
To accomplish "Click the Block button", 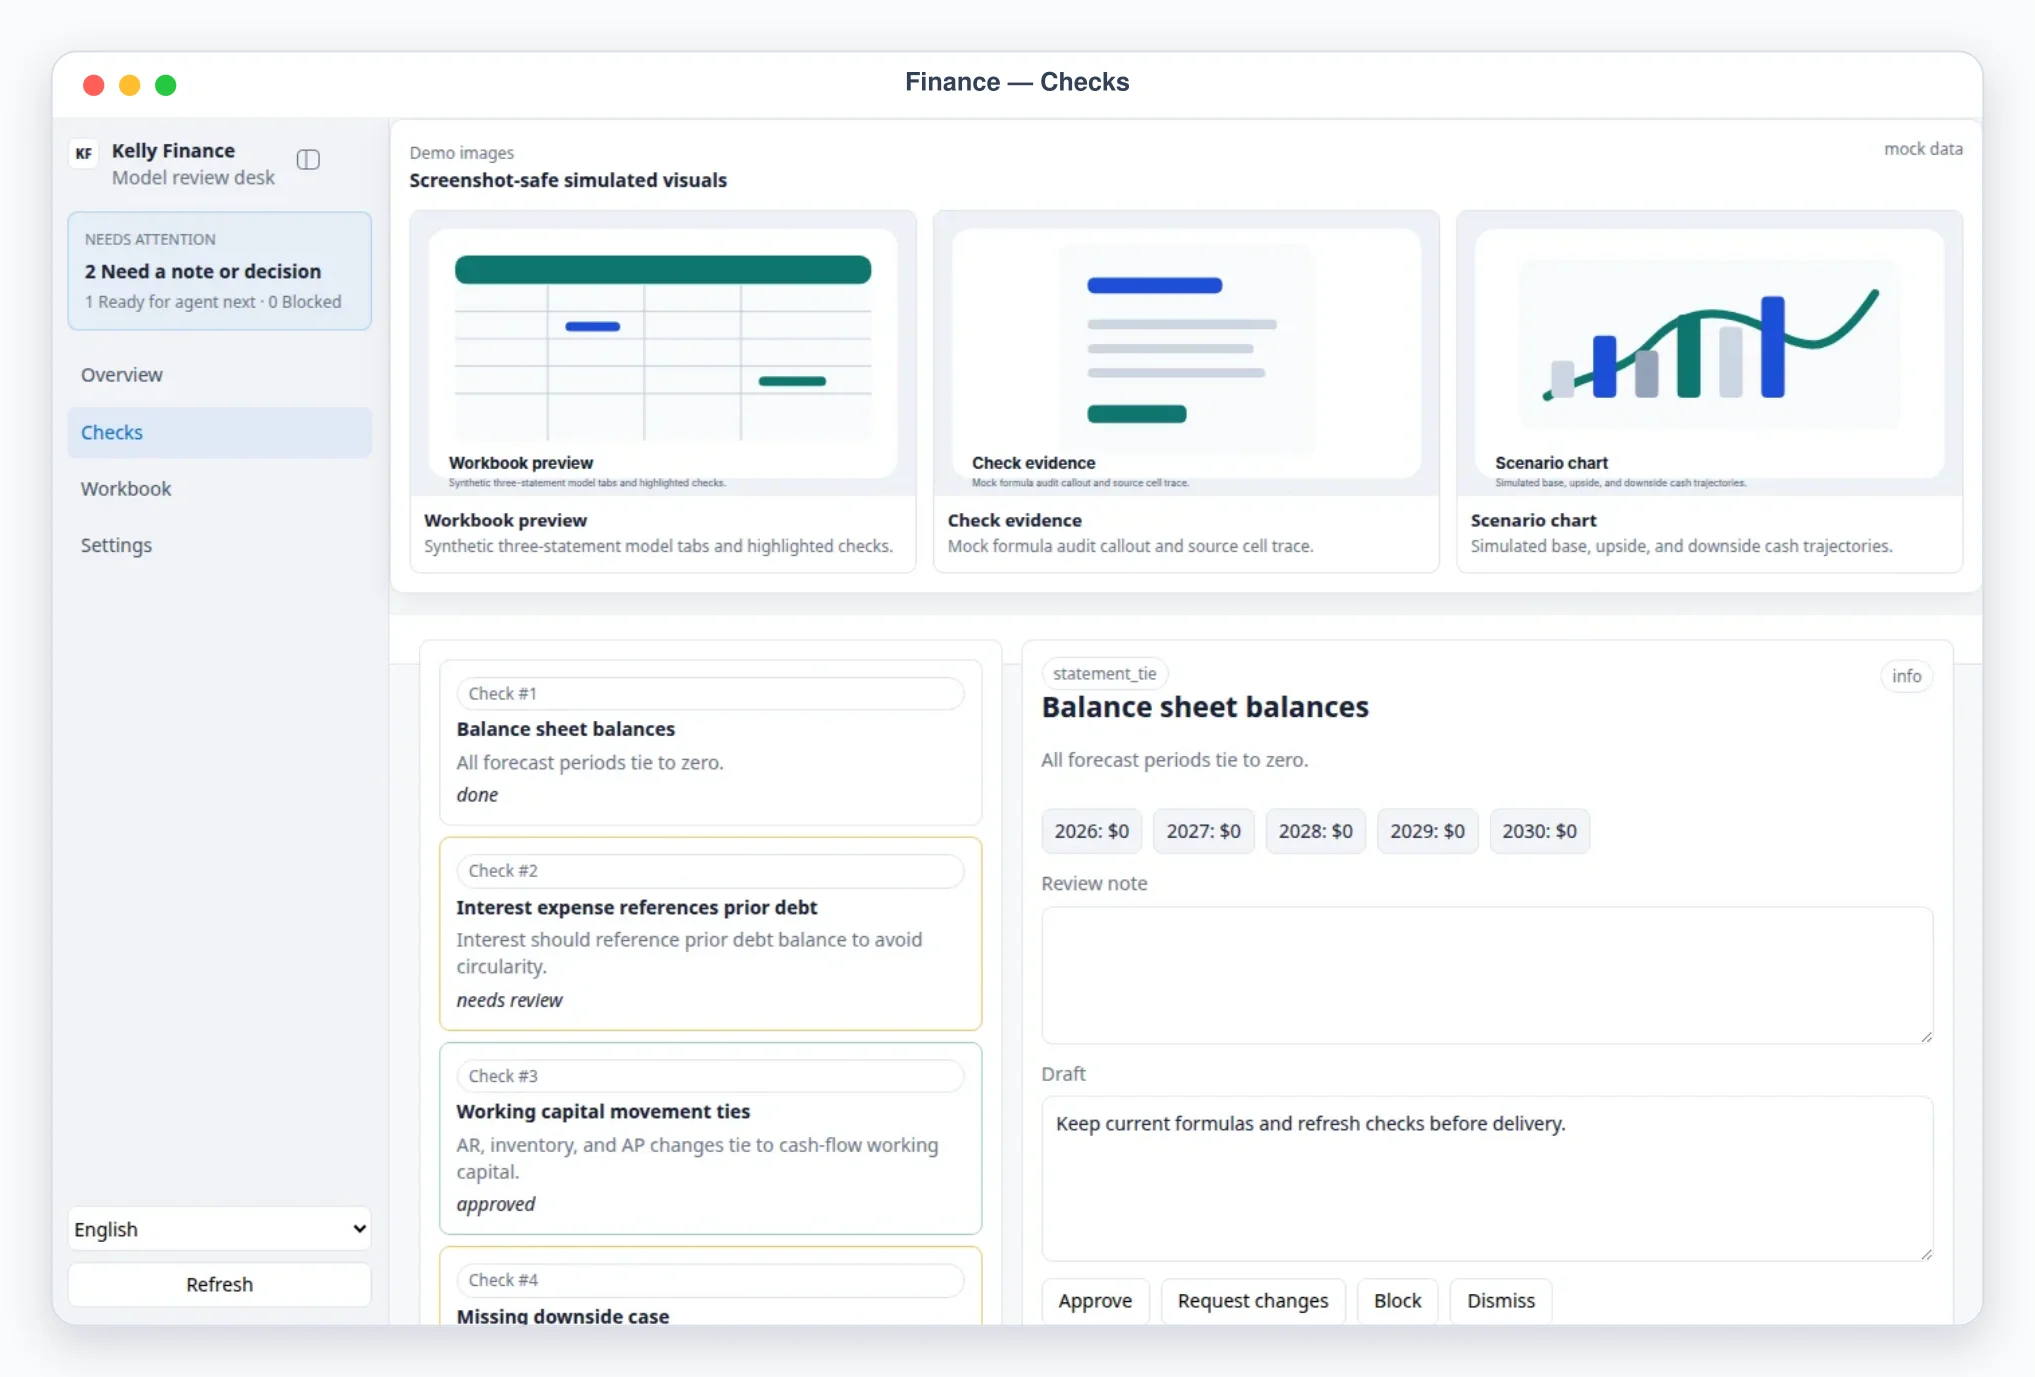I will [x=1397, y=1300].
